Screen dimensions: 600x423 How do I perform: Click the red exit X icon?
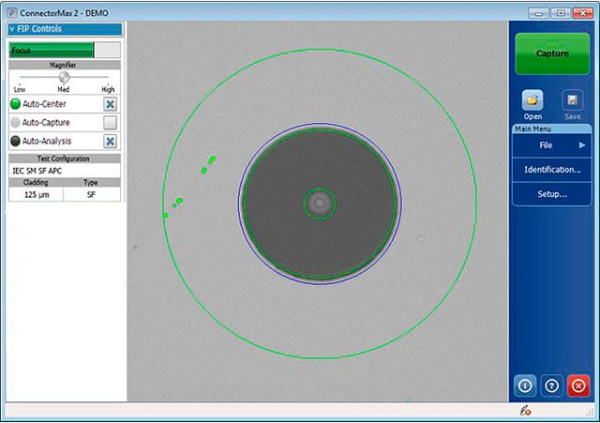(x=577, y=386)
